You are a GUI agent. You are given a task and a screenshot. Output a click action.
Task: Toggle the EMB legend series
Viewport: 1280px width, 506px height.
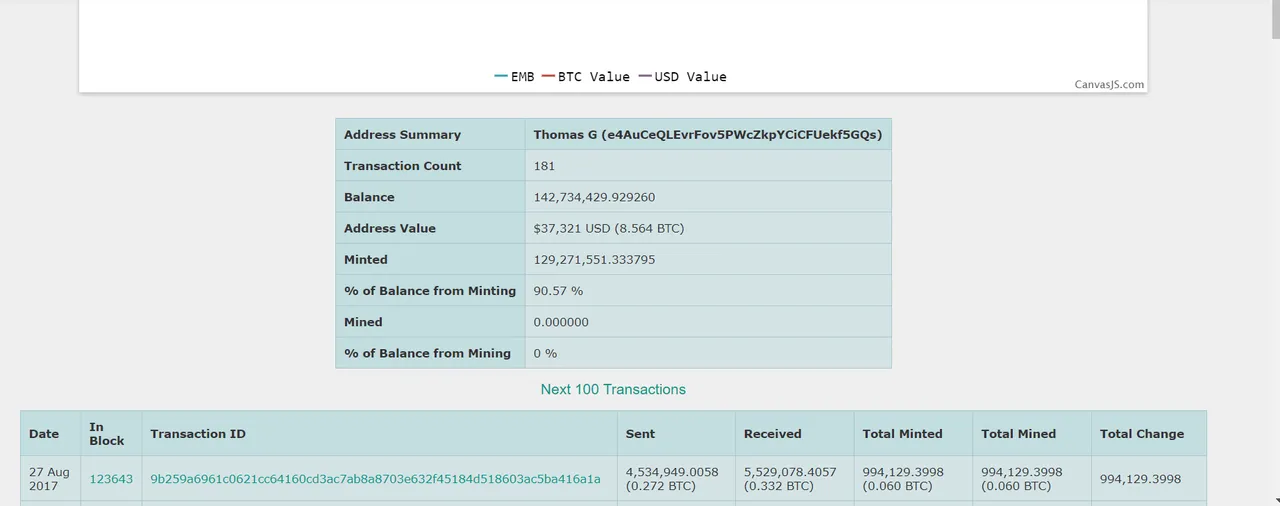tap(514, 77)
